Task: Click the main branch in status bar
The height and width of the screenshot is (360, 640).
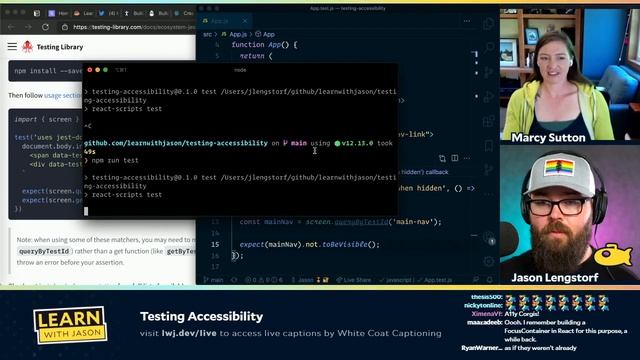Action: [213, 280]
